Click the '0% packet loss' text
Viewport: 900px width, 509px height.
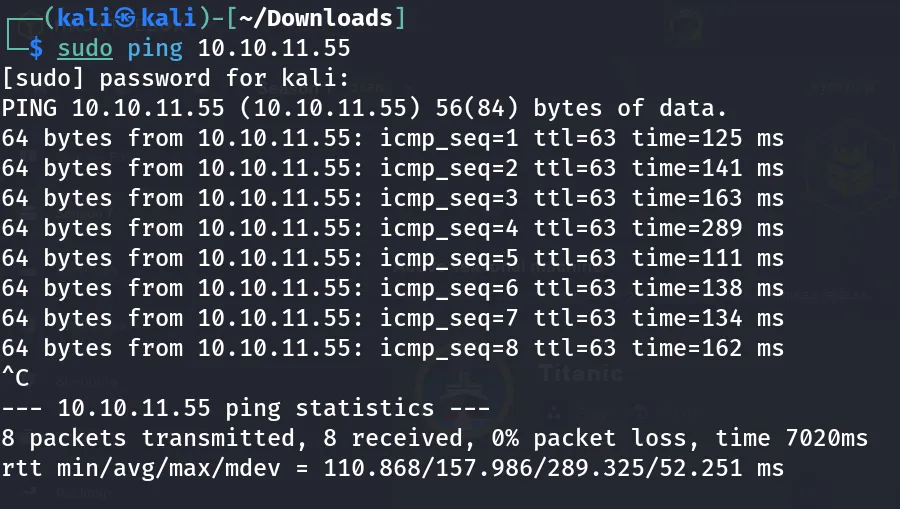pyautogui.click(x=594, y=438)
